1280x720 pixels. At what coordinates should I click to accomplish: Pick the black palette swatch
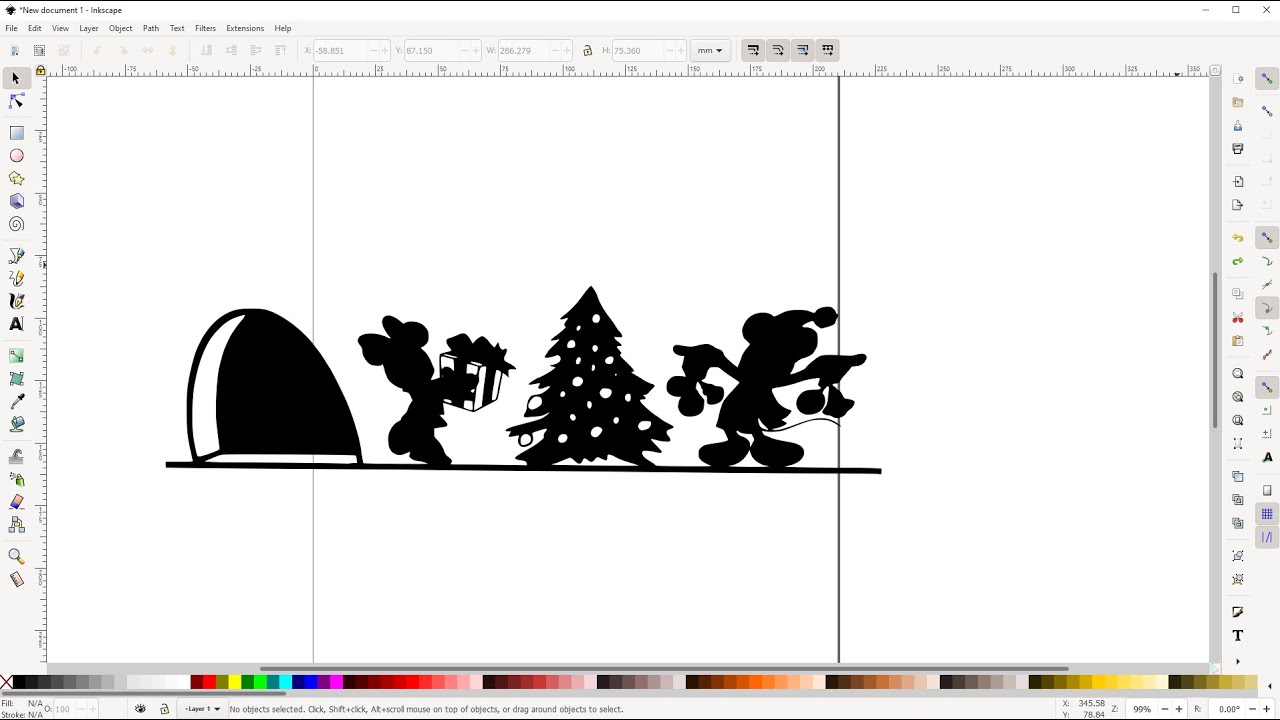click(21, 682)
